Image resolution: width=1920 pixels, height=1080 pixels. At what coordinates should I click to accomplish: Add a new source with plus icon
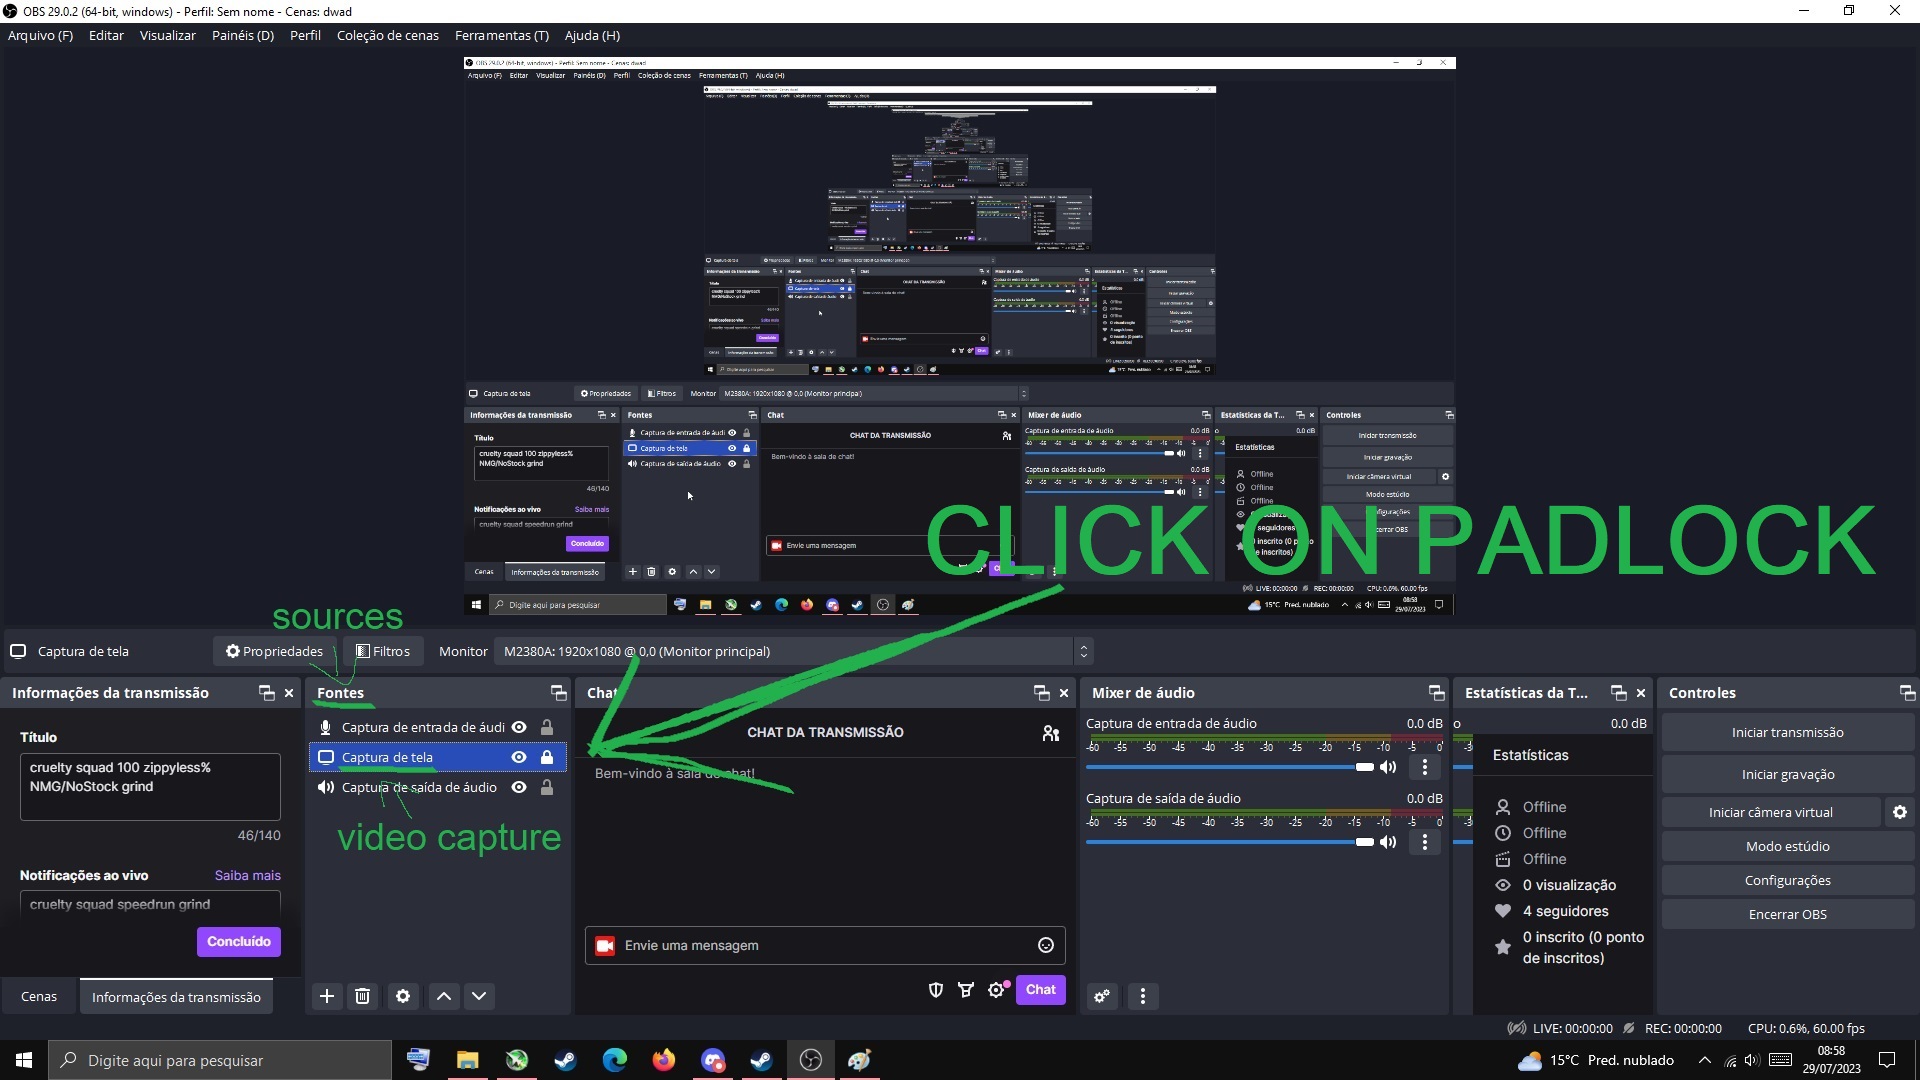327,996
